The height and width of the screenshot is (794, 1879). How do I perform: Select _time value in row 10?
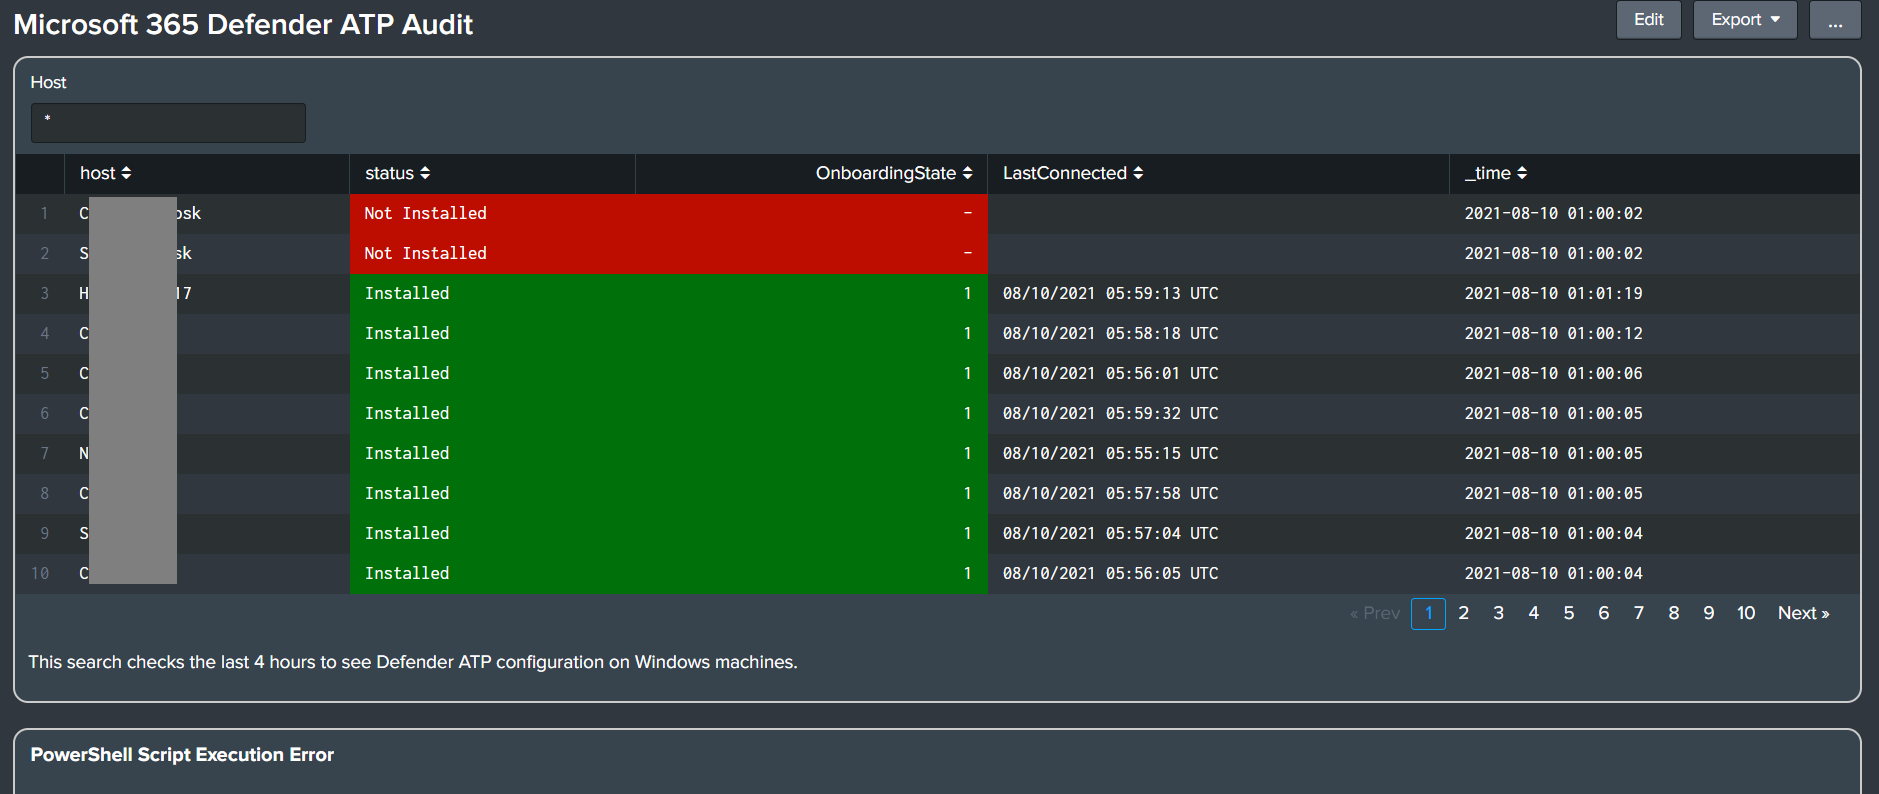(x=1554, y=573)
